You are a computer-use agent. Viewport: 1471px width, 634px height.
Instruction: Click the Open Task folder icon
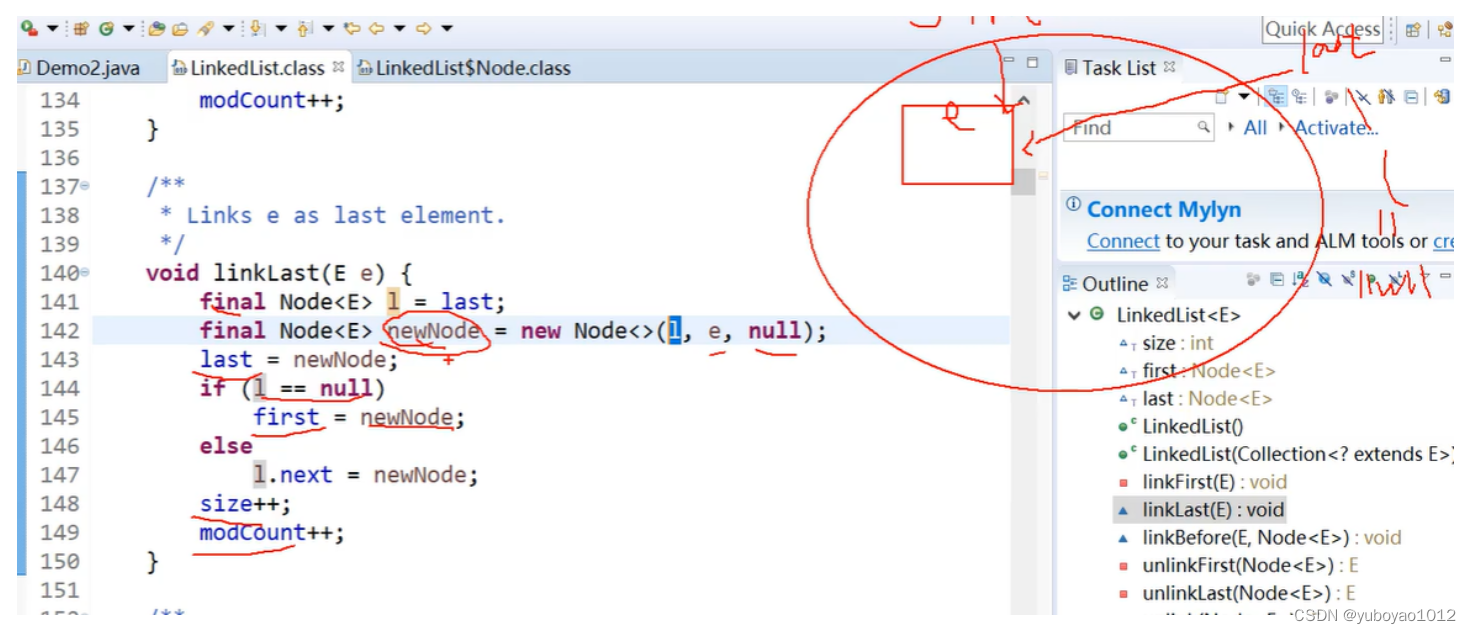tap(181, 28)
